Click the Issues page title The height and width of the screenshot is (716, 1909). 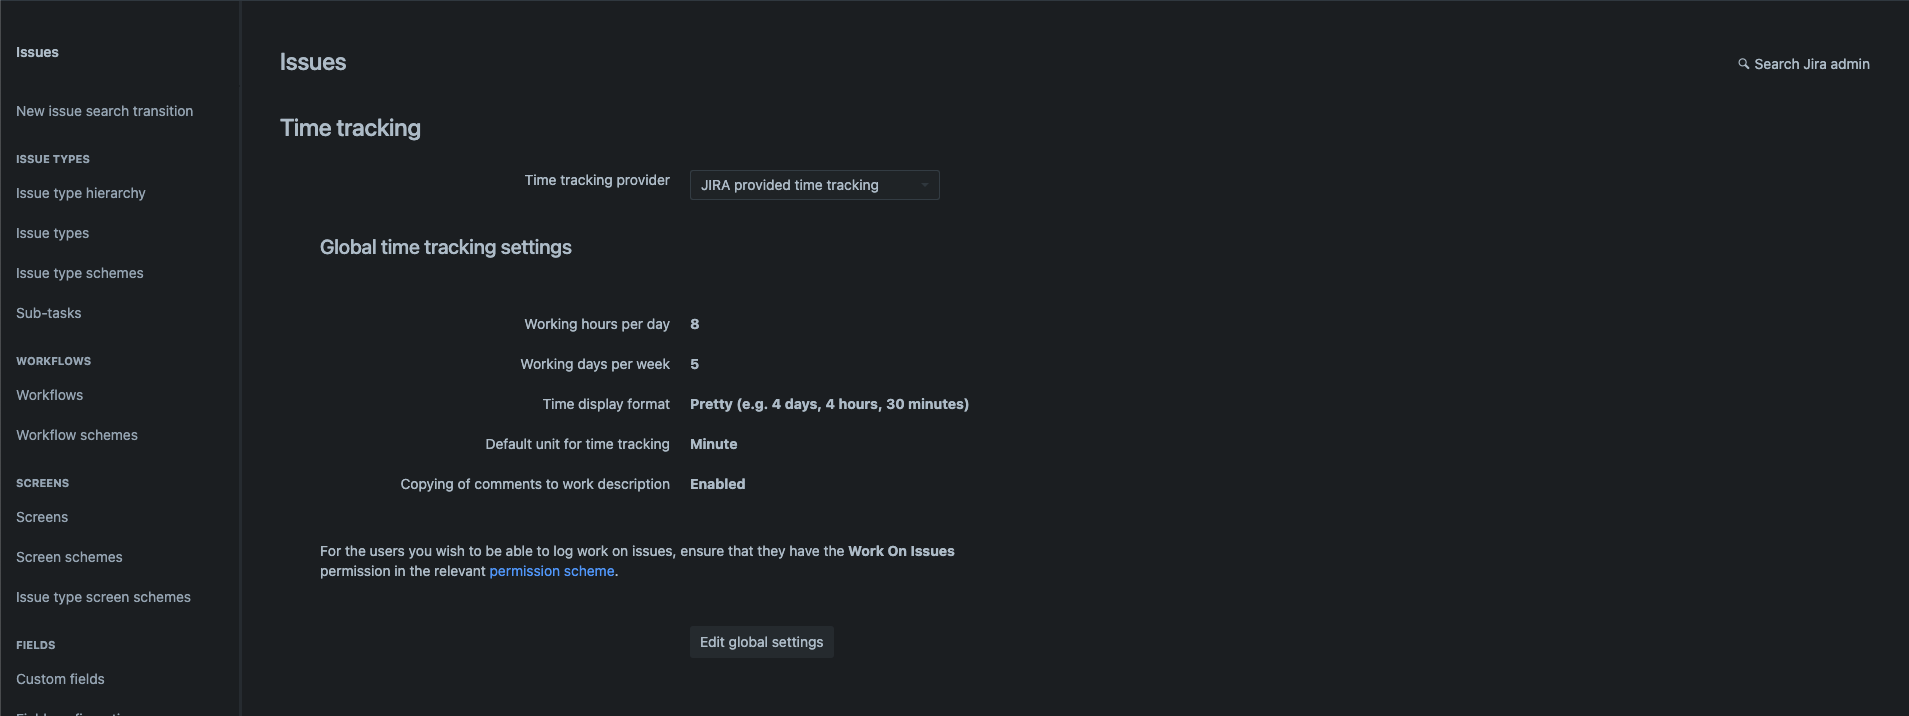312,62
